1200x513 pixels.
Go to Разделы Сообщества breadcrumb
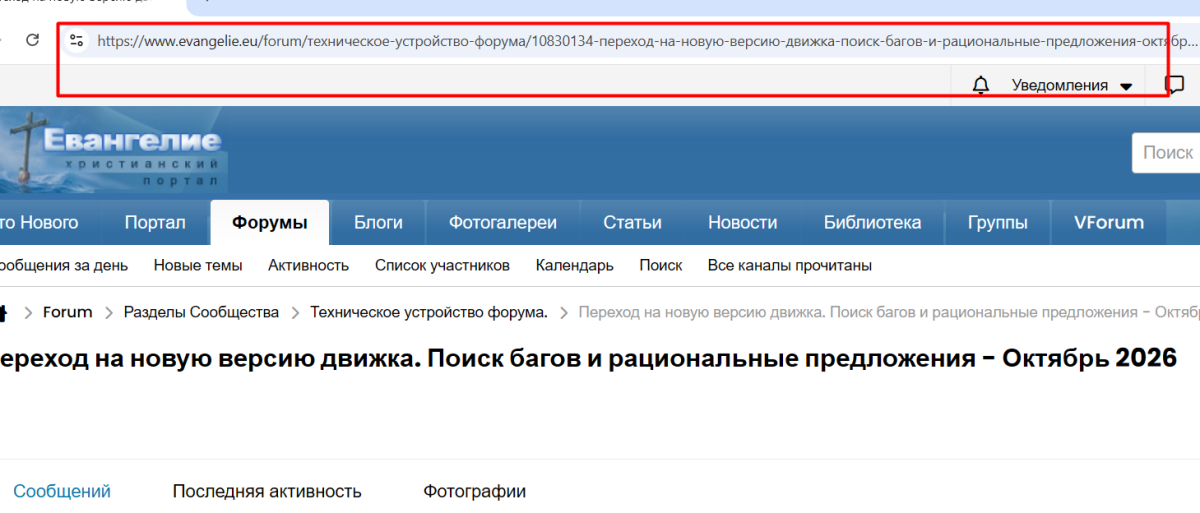click(201, 313)
